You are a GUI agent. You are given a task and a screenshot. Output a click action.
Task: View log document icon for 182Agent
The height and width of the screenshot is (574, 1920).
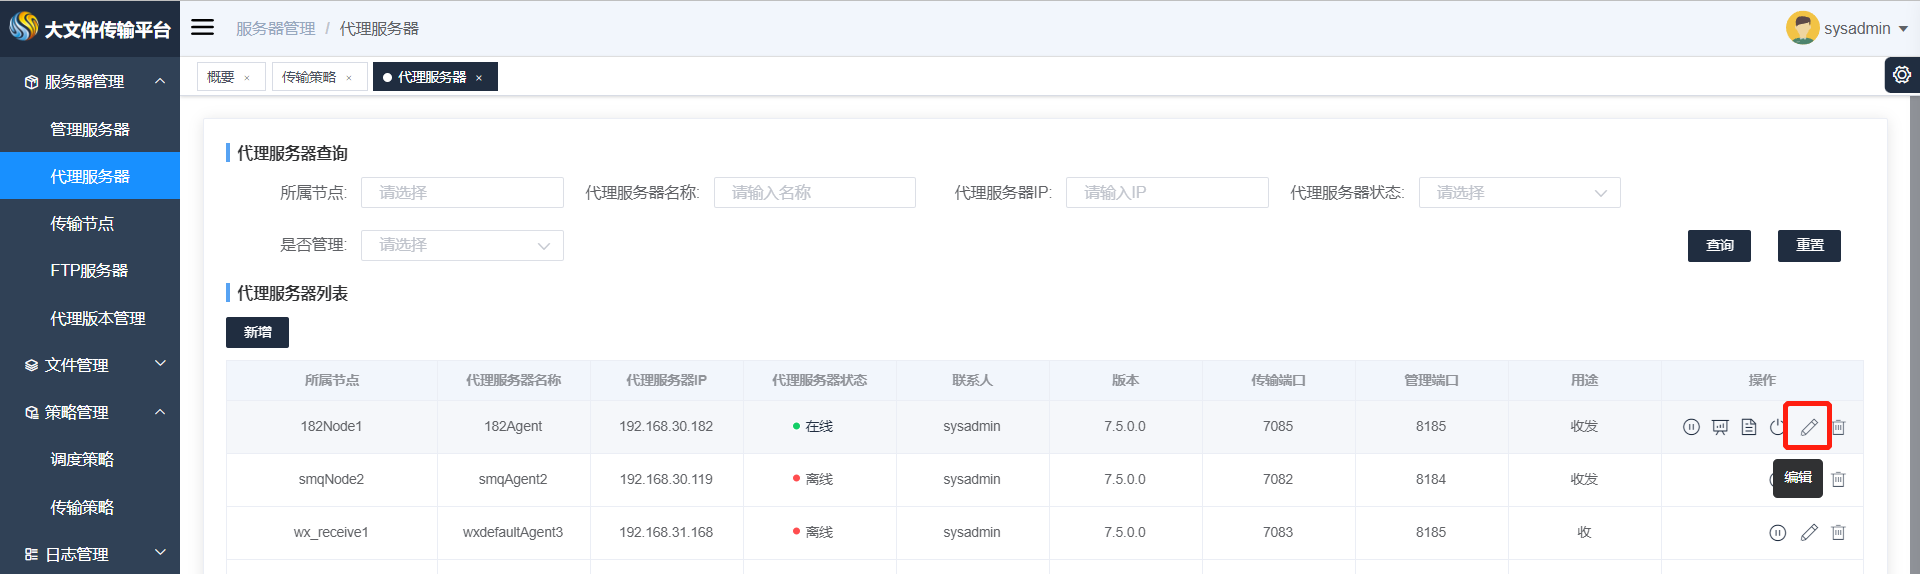point(1749,427)
